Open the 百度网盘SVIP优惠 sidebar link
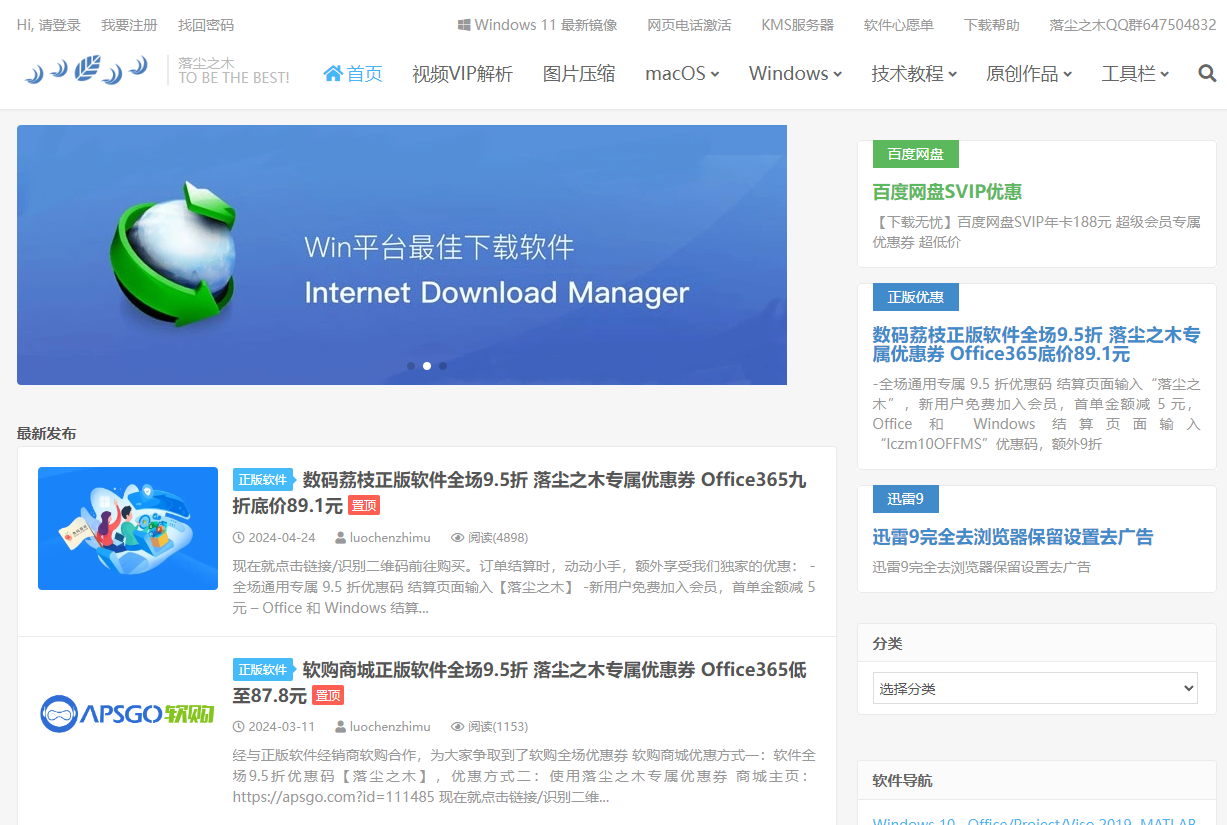The height and width of the screenshot is (825, 1227). 947,192
